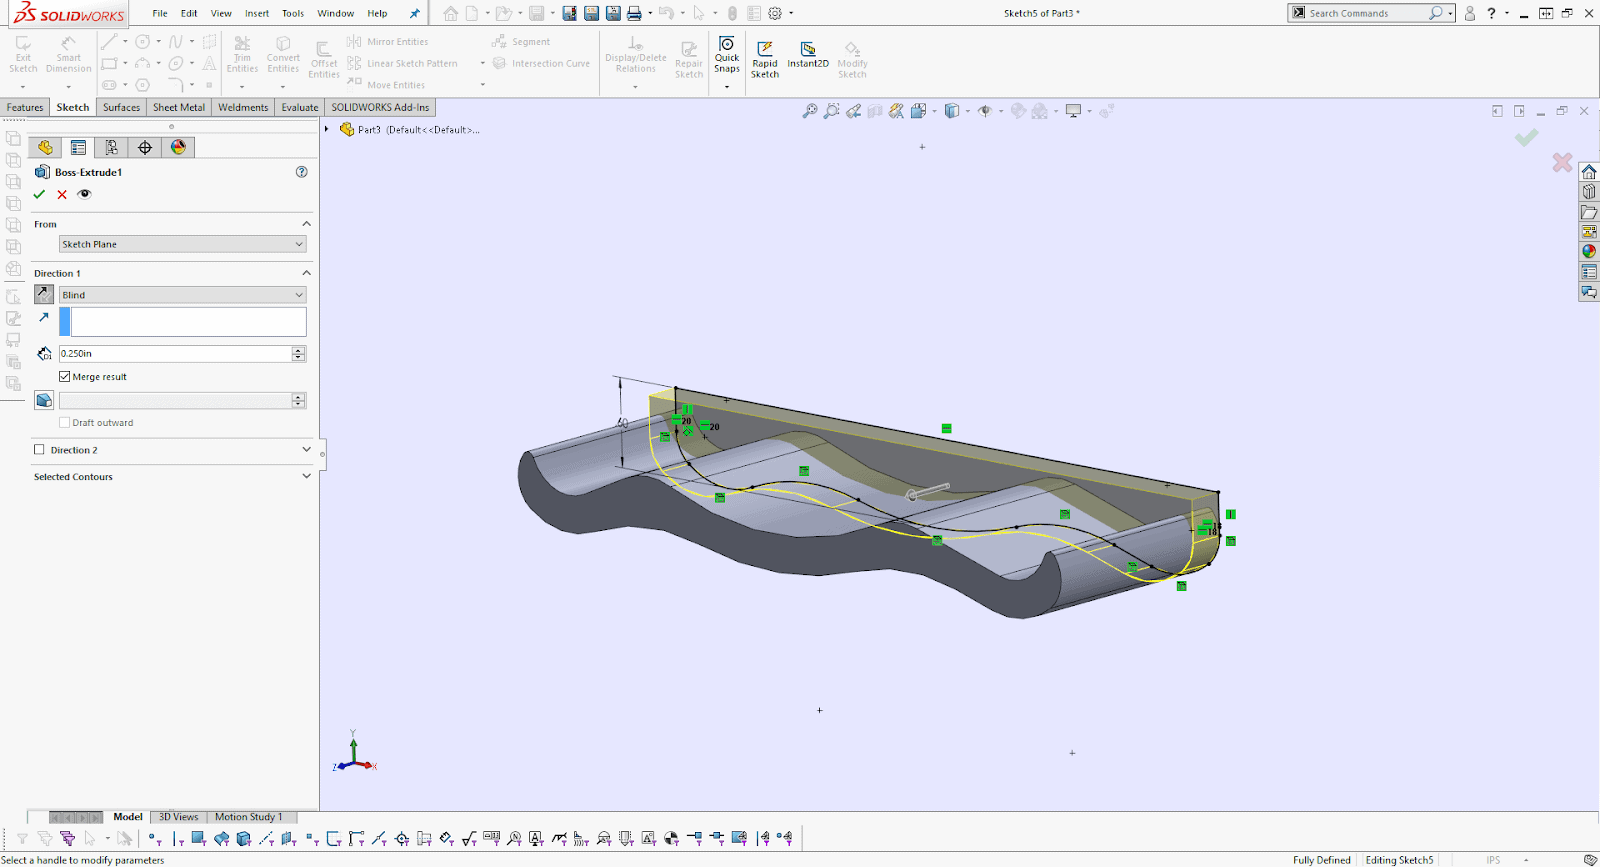Image resolution: width=1600 pixels, height=867 pixels.
Task: Click in the depth value field
Action: pos(175,354)
